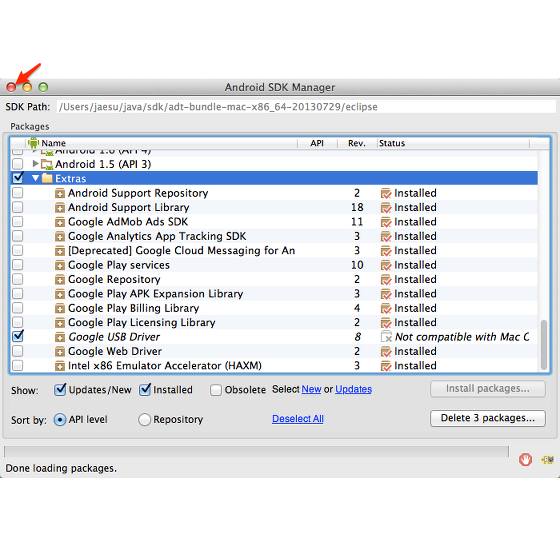Click the API column header
Image resolution: width=560 pixels, height=542 pixels.
(317, 143)
